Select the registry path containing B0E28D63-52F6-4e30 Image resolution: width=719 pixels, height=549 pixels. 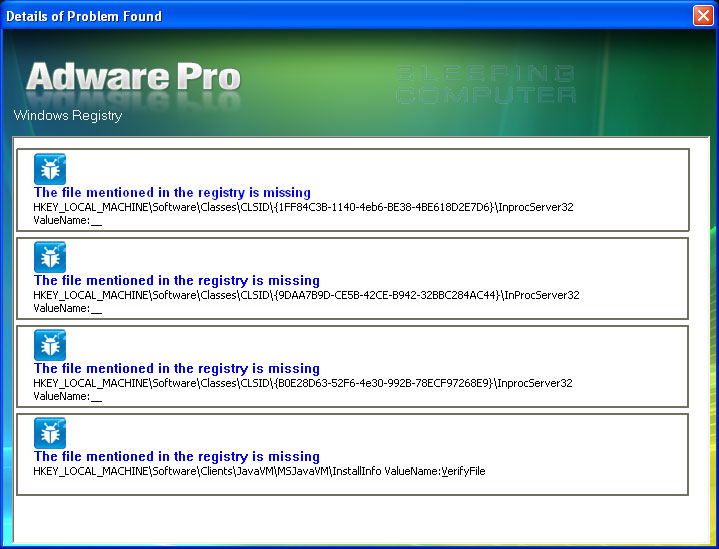303,383
